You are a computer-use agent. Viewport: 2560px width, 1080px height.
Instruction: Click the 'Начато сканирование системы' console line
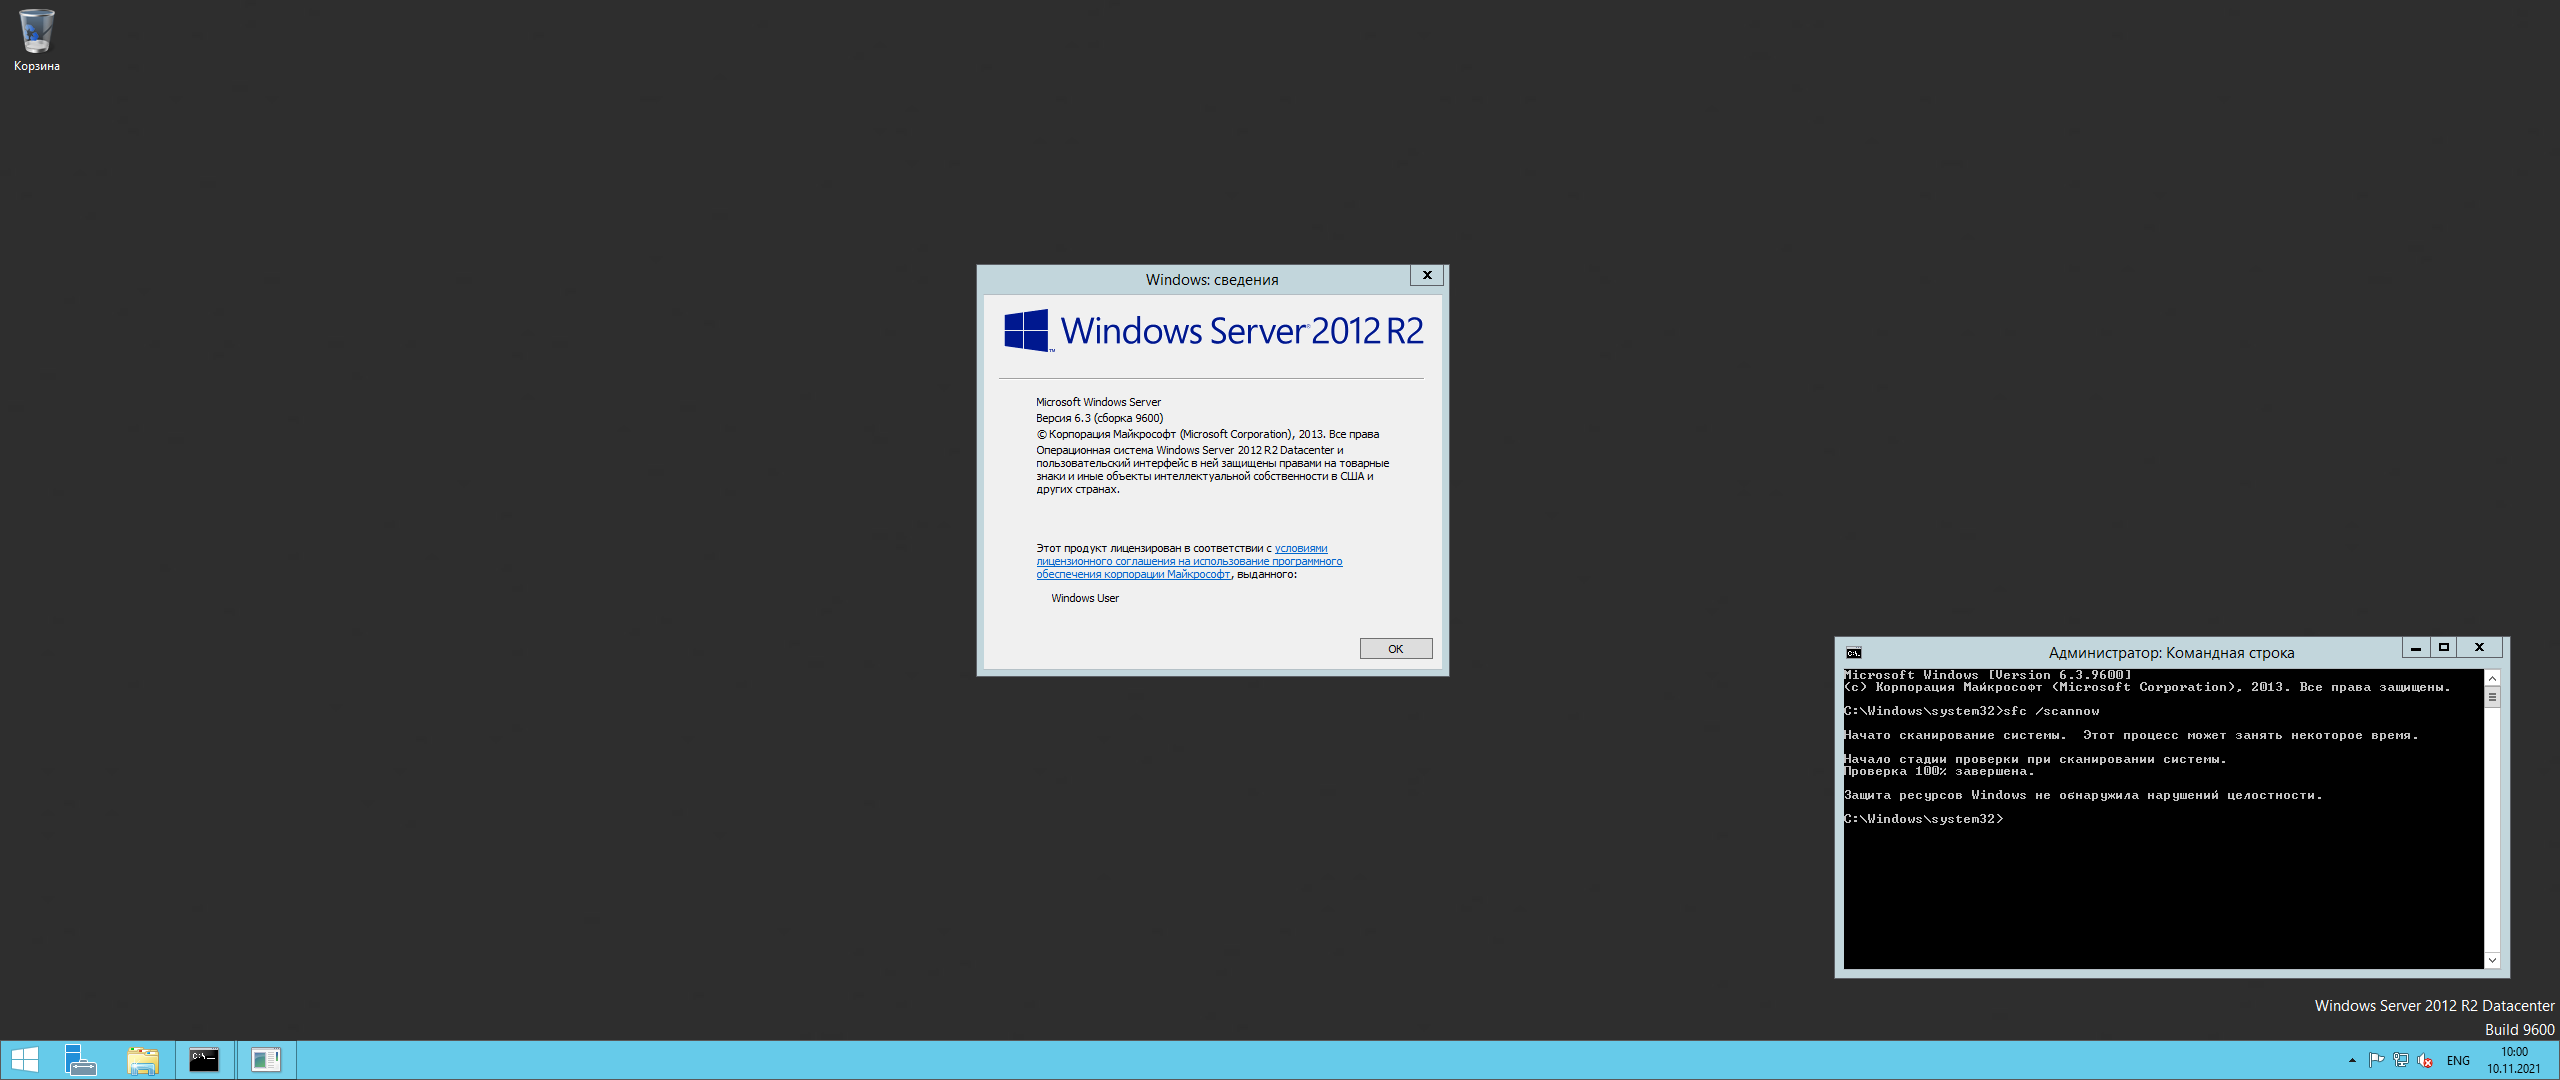[2132, 735]
